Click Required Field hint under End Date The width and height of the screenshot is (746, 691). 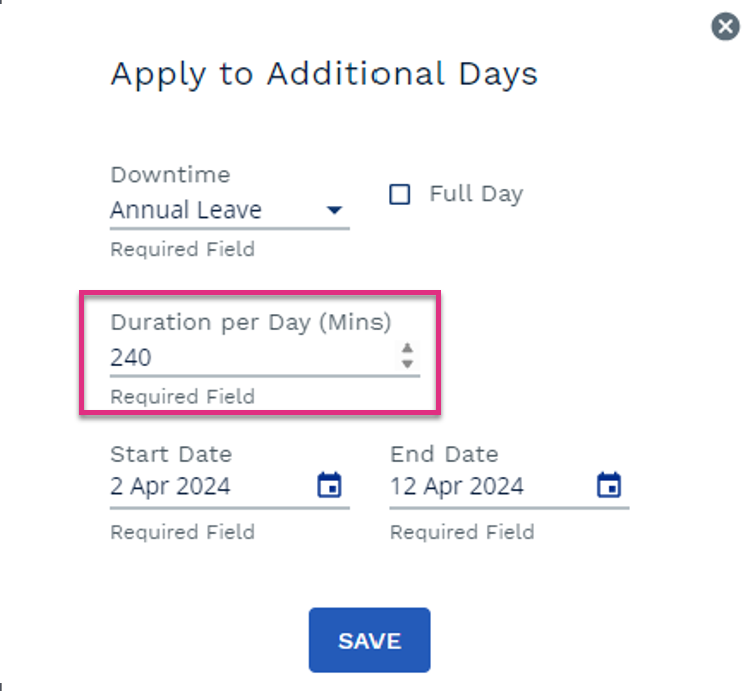[462, 532]
